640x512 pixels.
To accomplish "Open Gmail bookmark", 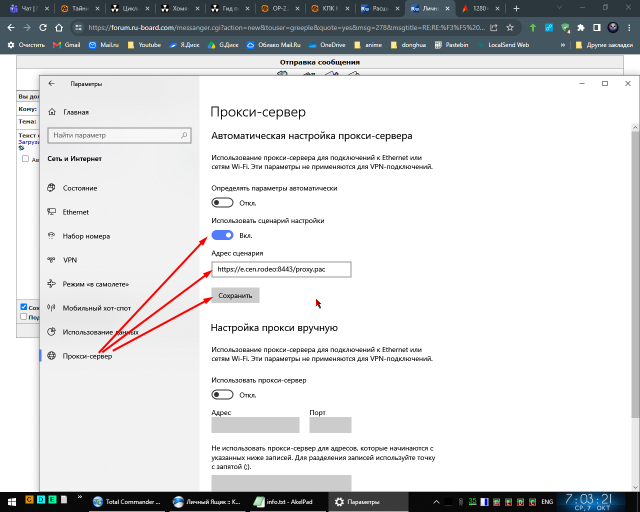I will pos(67,45).
